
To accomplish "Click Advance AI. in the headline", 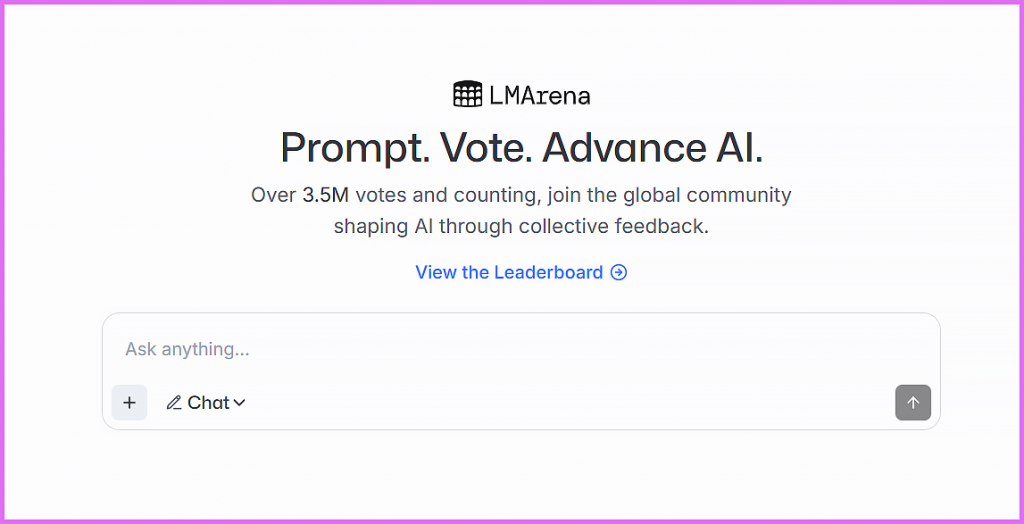I will 652,148.
